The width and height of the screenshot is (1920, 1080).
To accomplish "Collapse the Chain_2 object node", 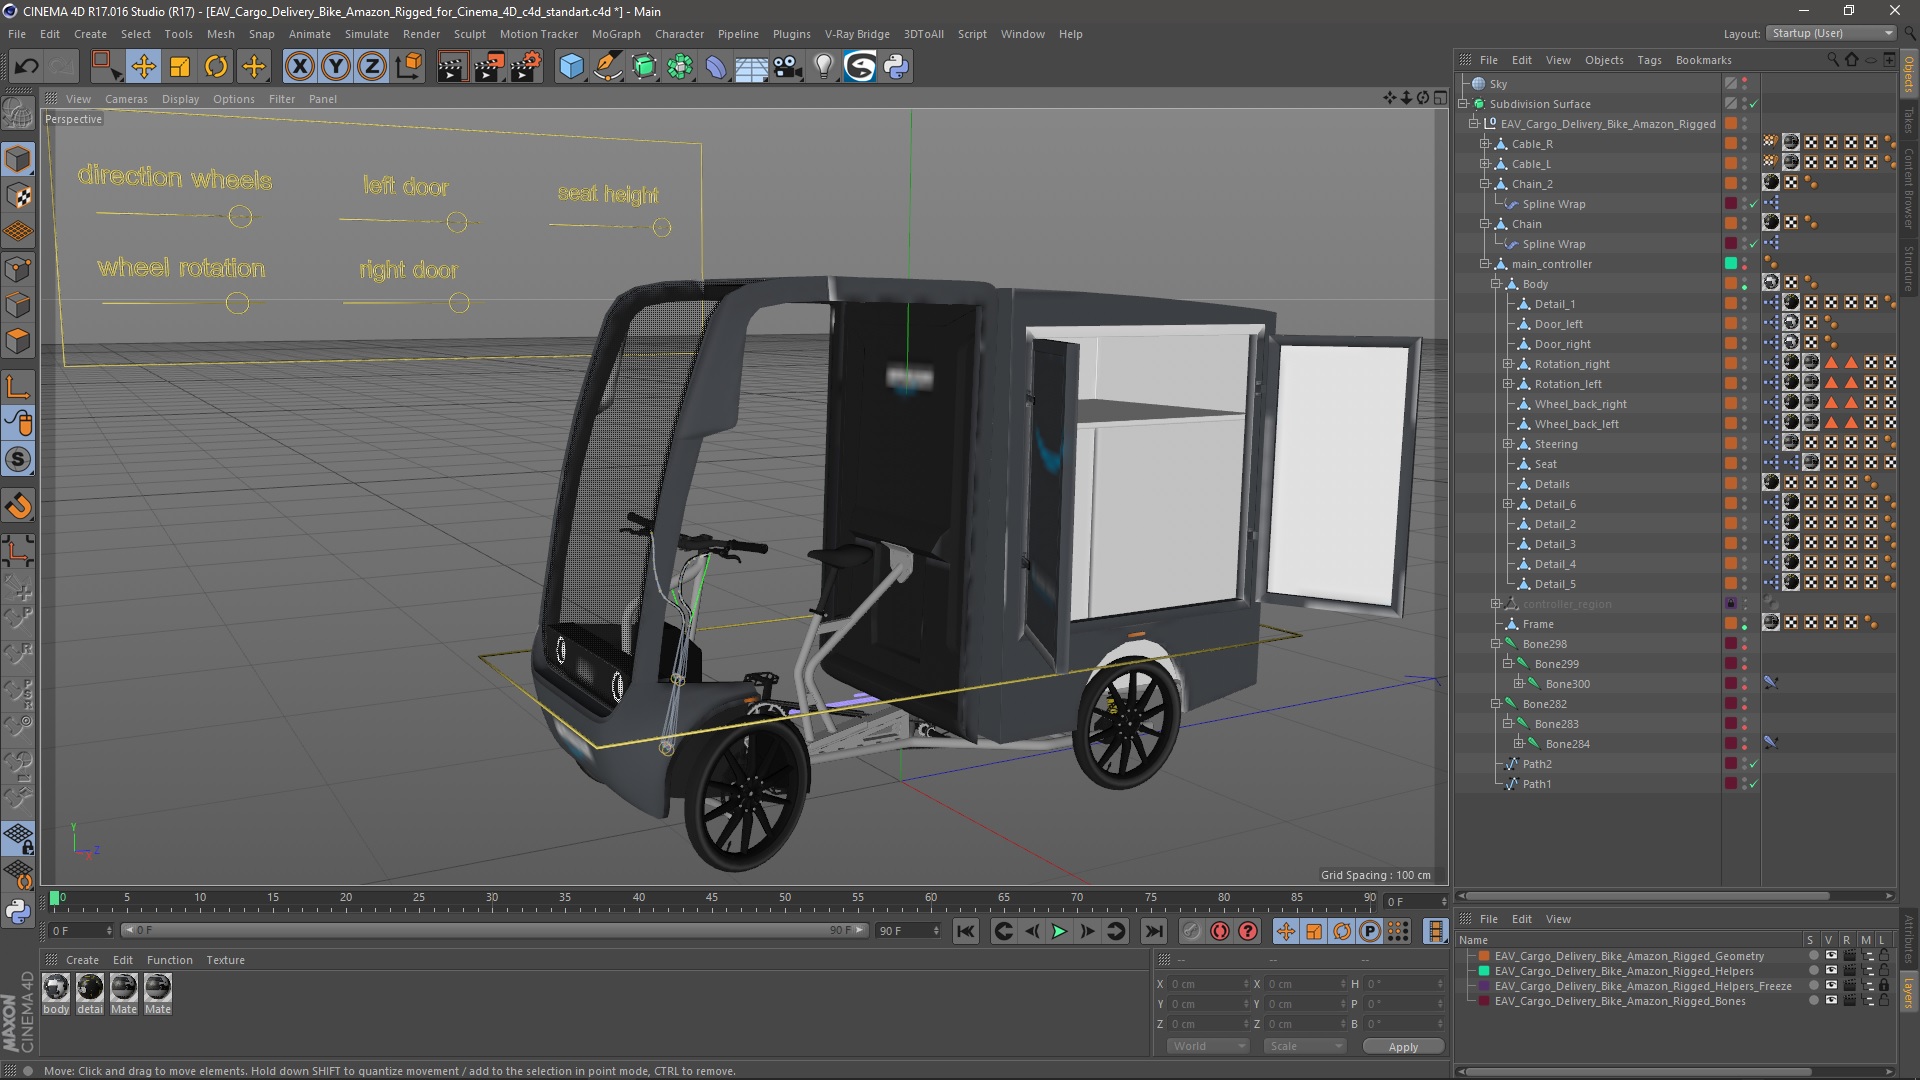I will tap(1485, 184).
